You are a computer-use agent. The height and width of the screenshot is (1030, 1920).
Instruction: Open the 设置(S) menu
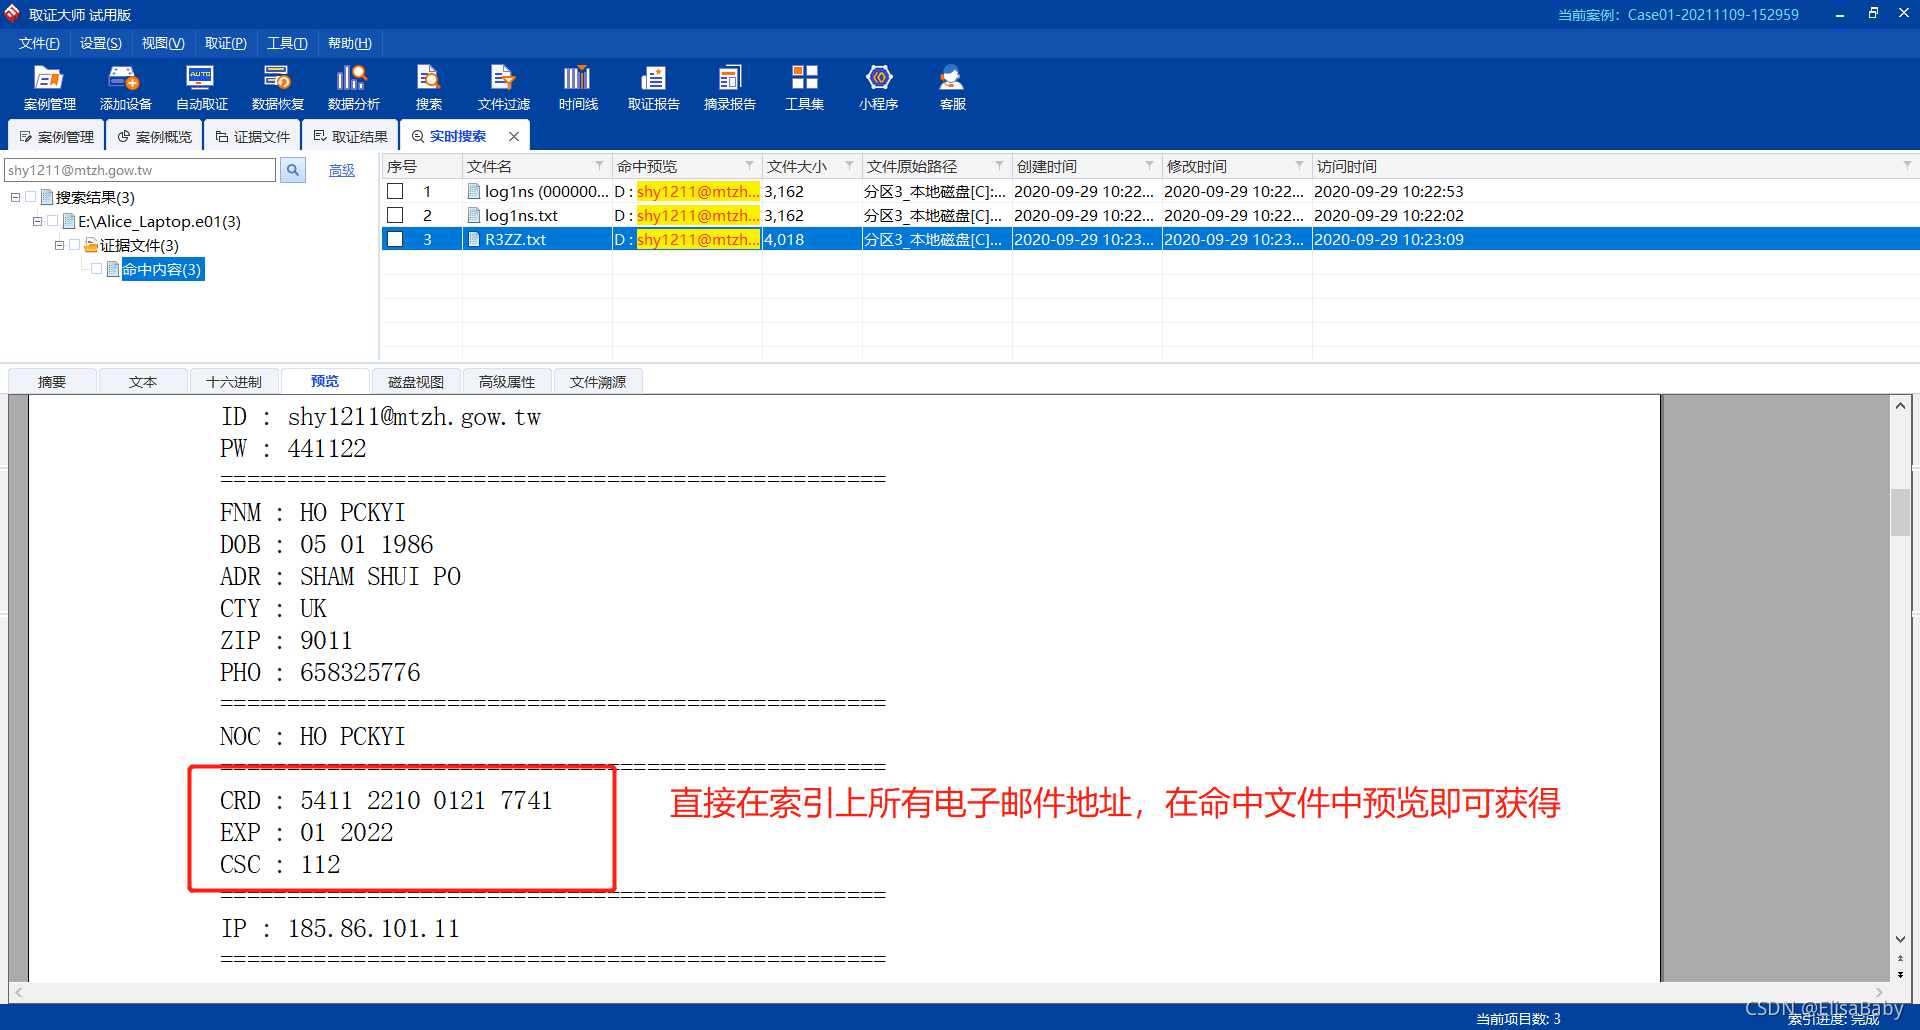coord(101,43)
